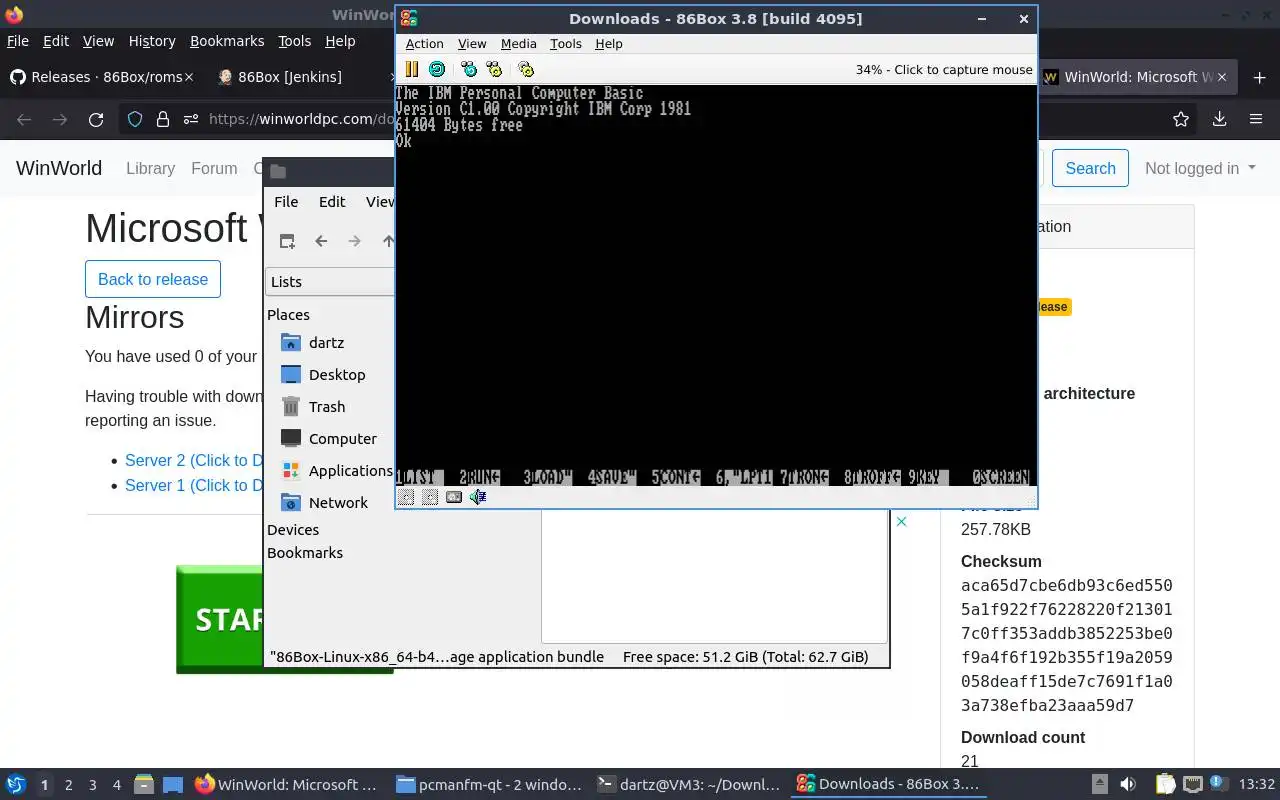The width and height of the screenshot is (1280, 800).
Task: Open Firefox History menu
Action: click(152, 41)
